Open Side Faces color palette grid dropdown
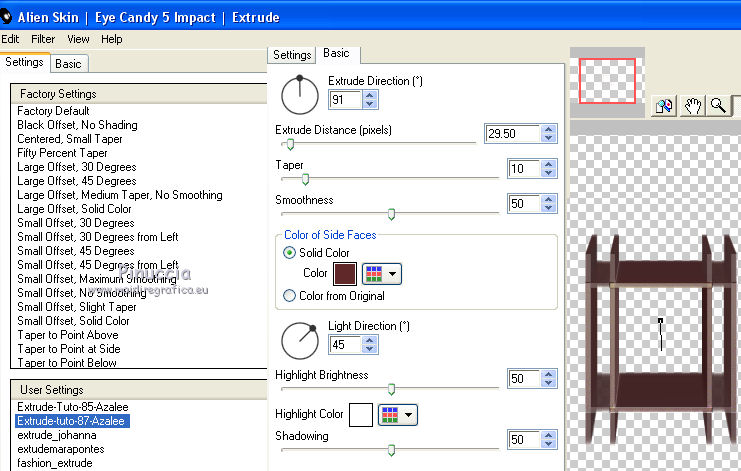 pyautogui.click(x=382, y=274)
